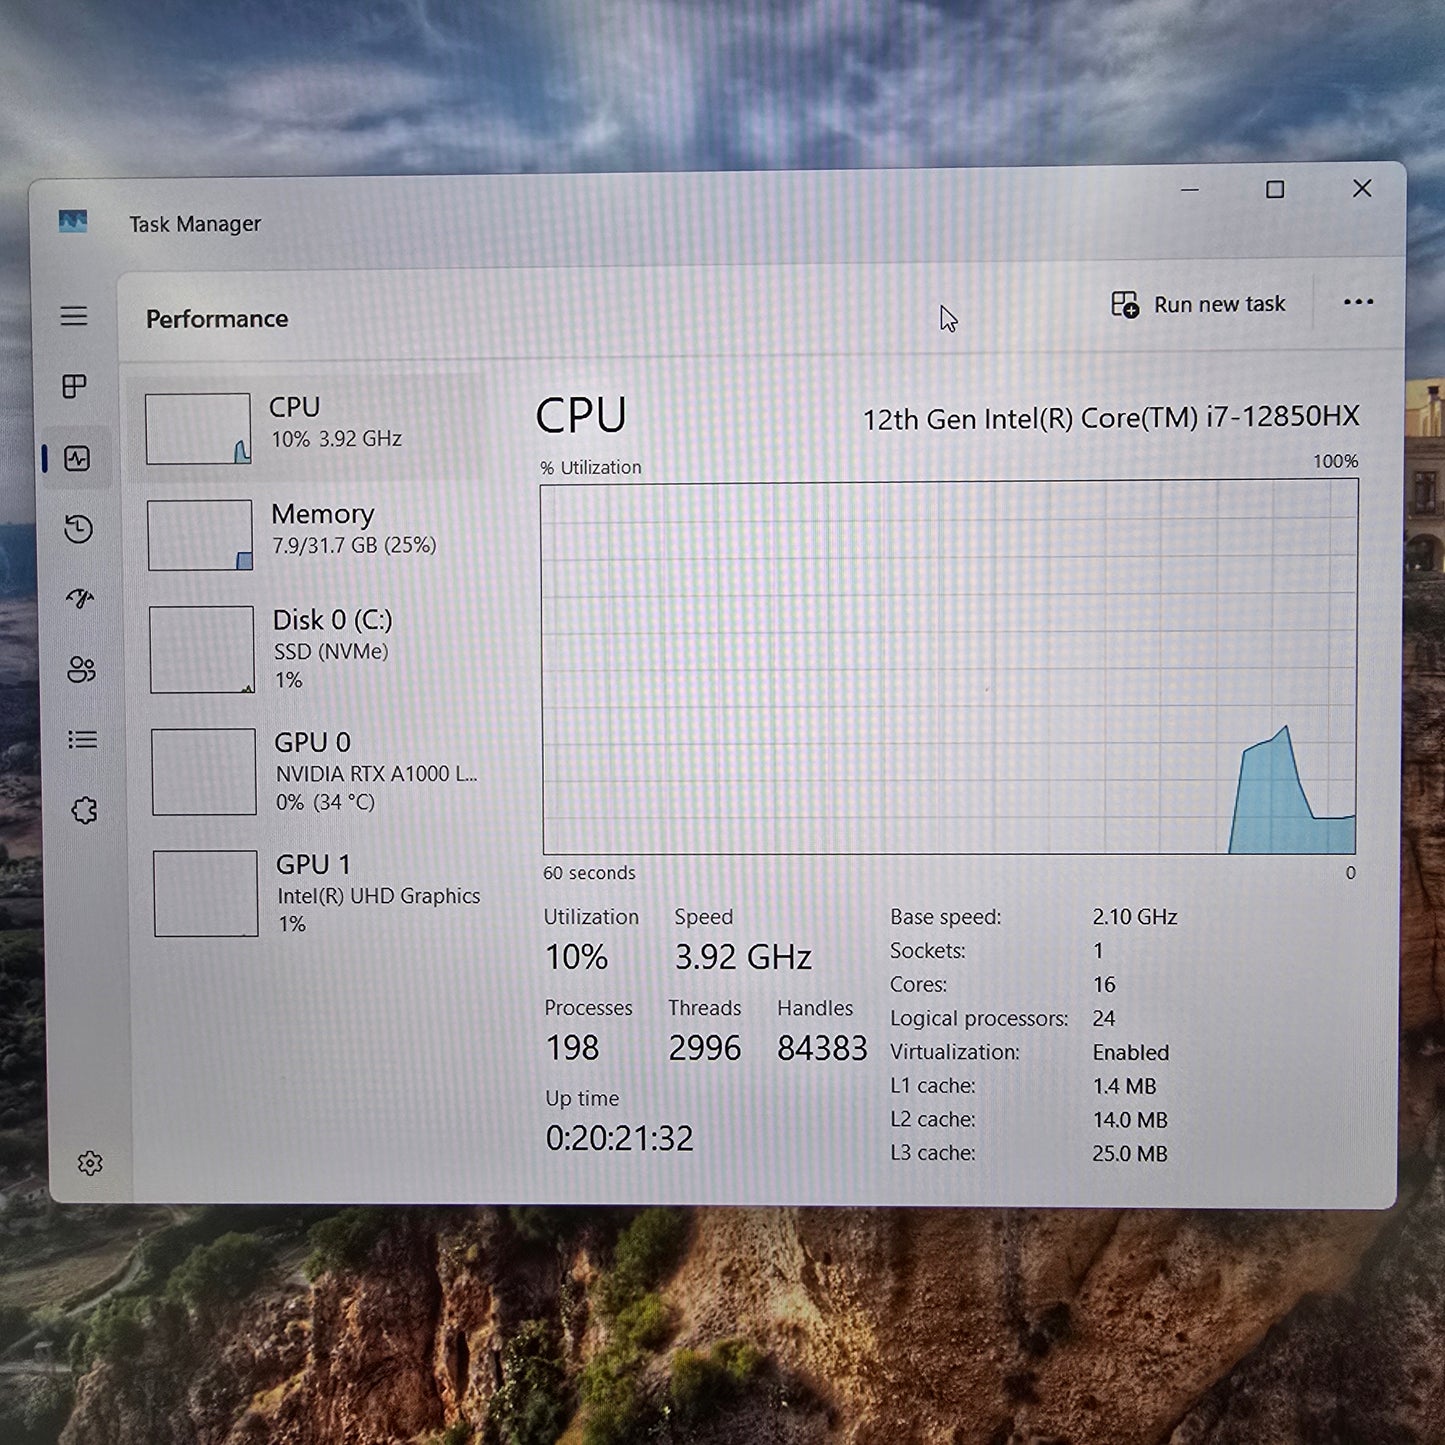The image size is (1445, 1445).
Task: Click the Run new task button
Action: click(1198, 304)
